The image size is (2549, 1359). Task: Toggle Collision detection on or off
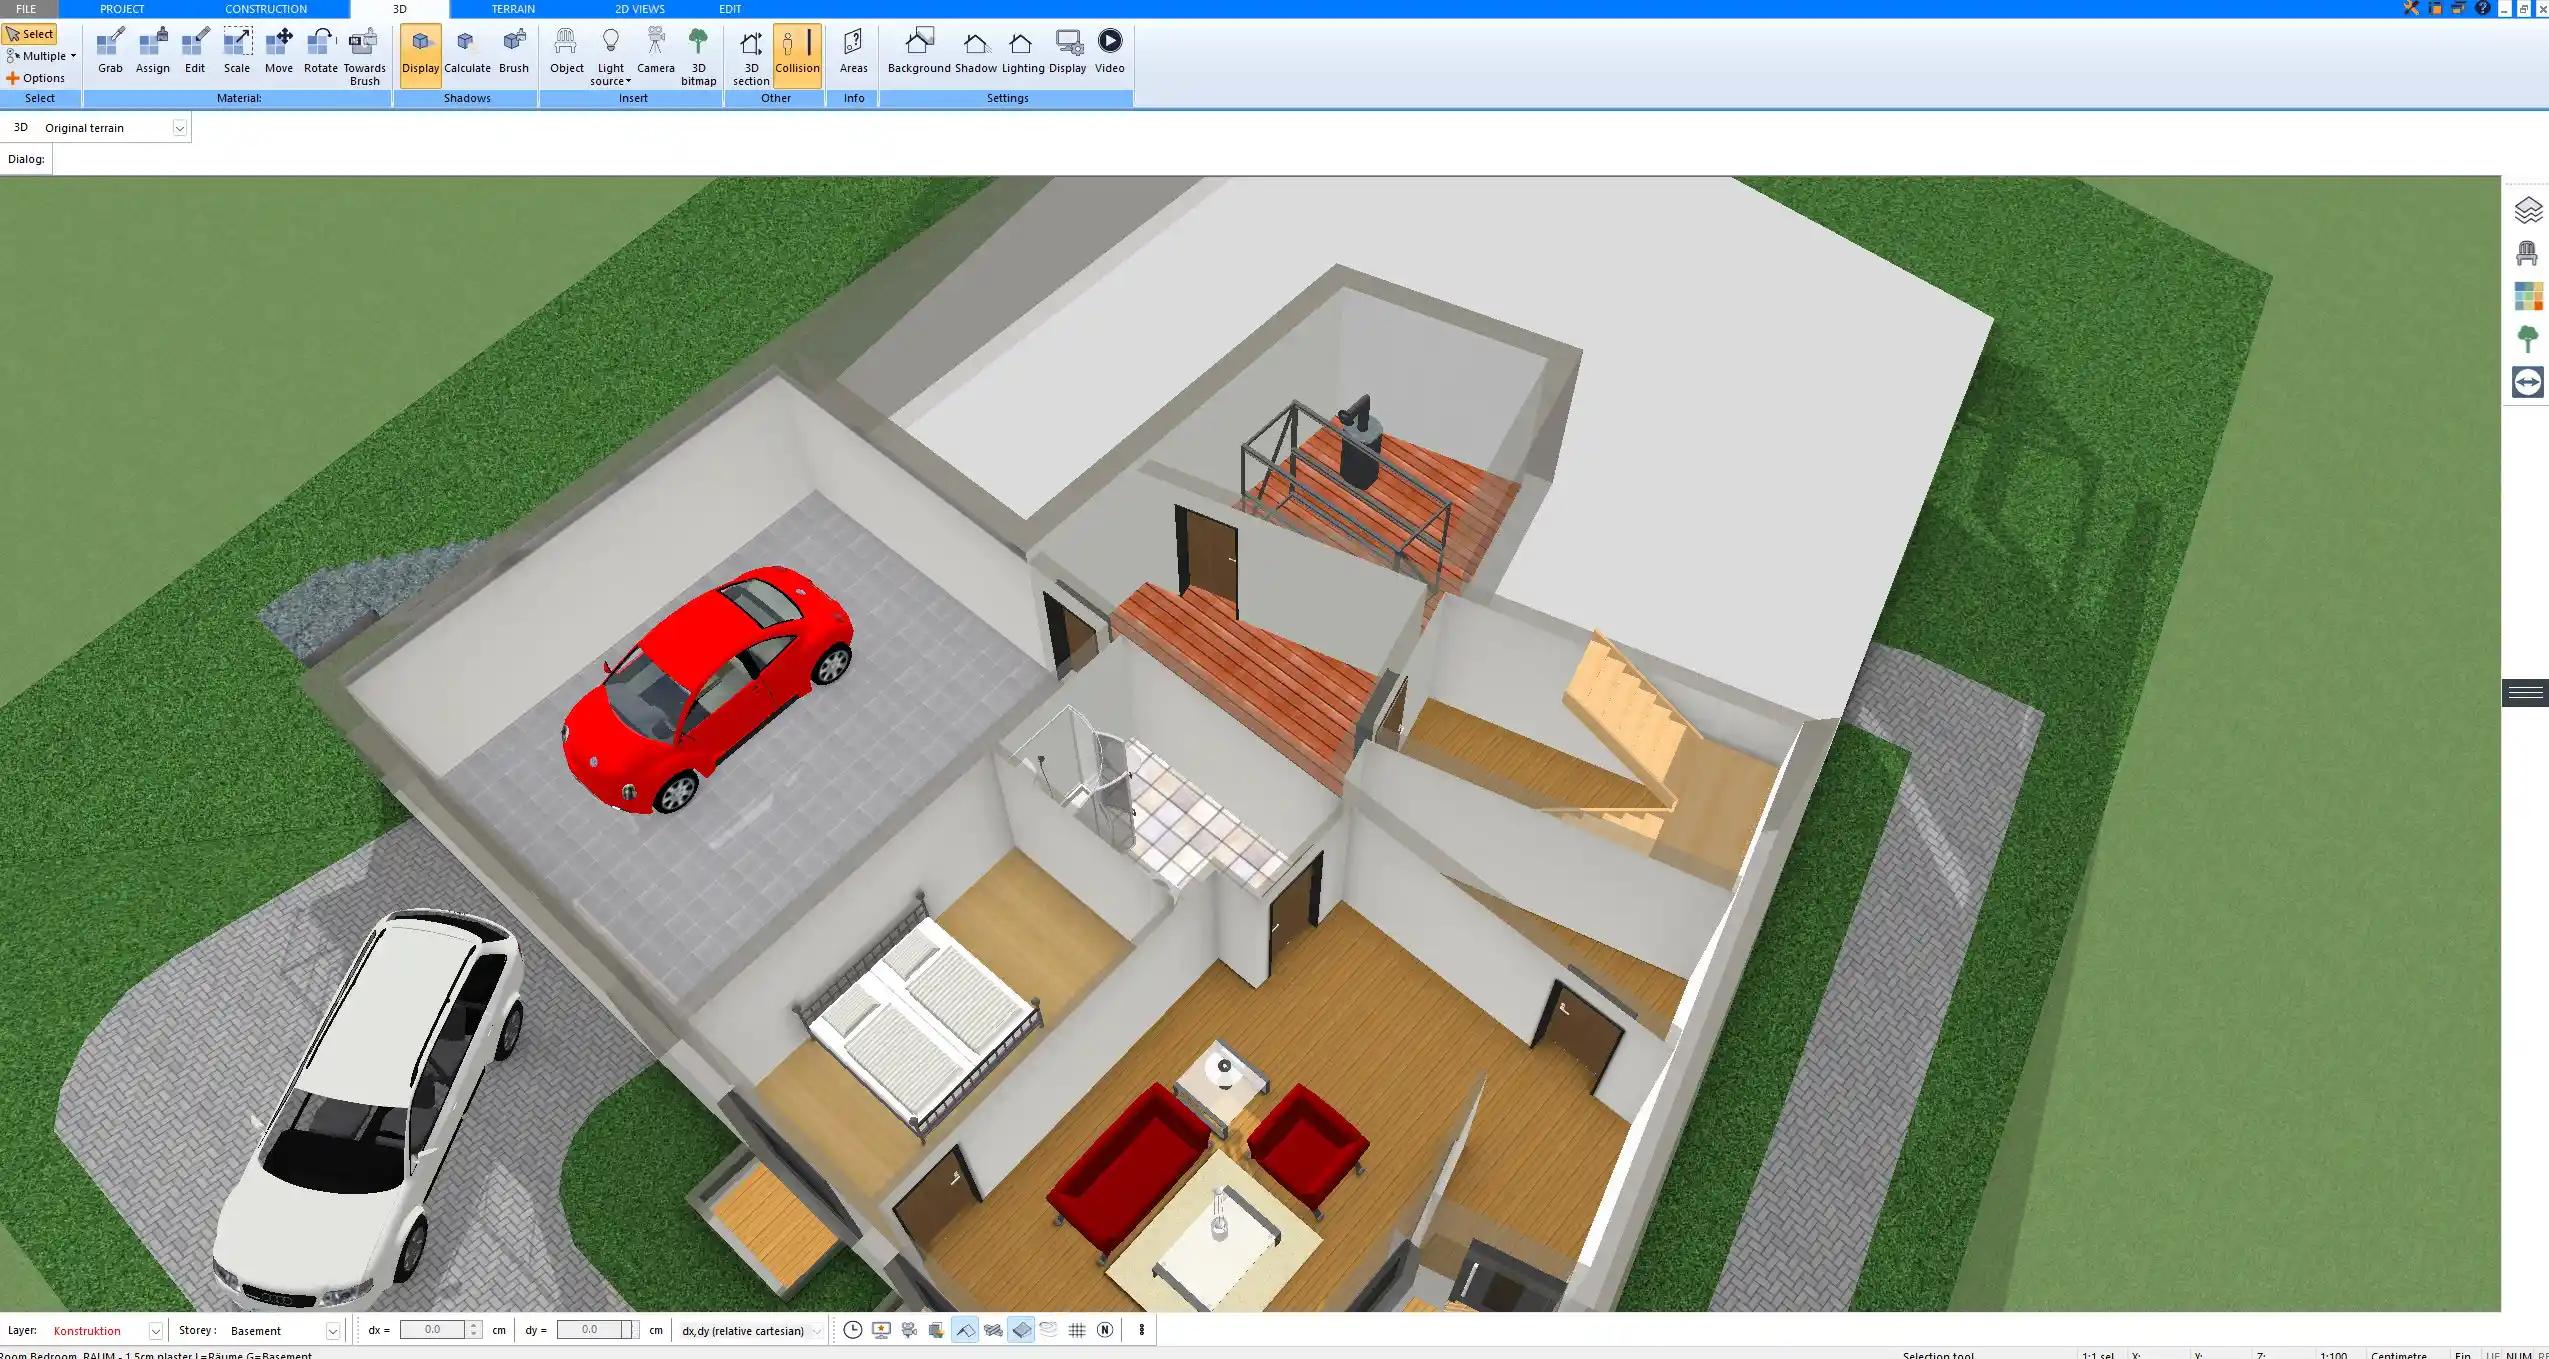click(797, 50)
